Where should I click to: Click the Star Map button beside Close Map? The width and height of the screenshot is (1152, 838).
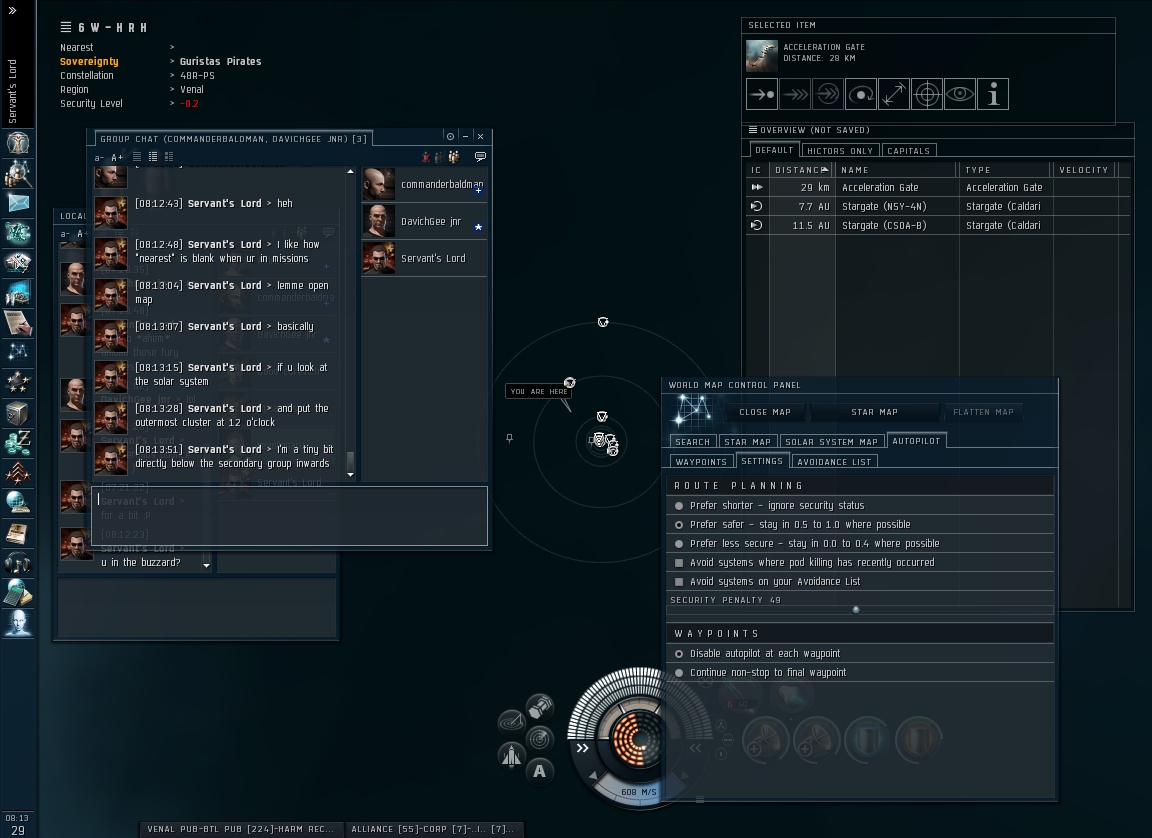[874, 412]
